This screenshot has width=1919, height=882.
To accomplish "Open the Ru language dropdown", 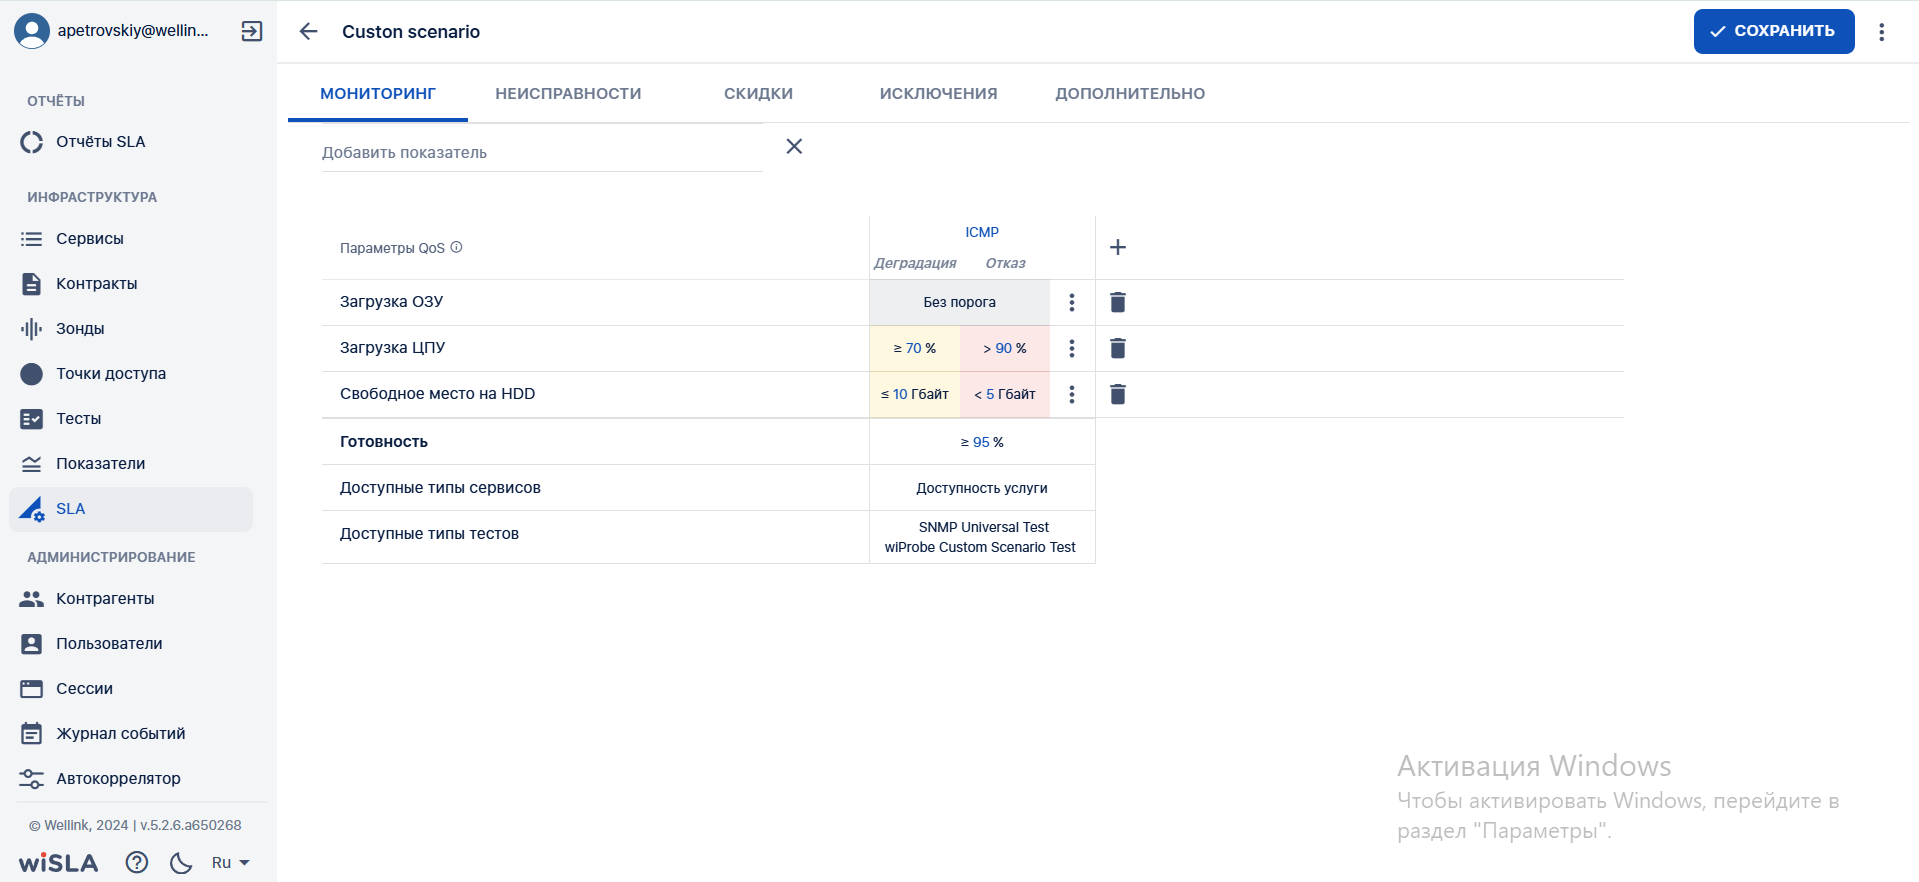I will point(230,862).
